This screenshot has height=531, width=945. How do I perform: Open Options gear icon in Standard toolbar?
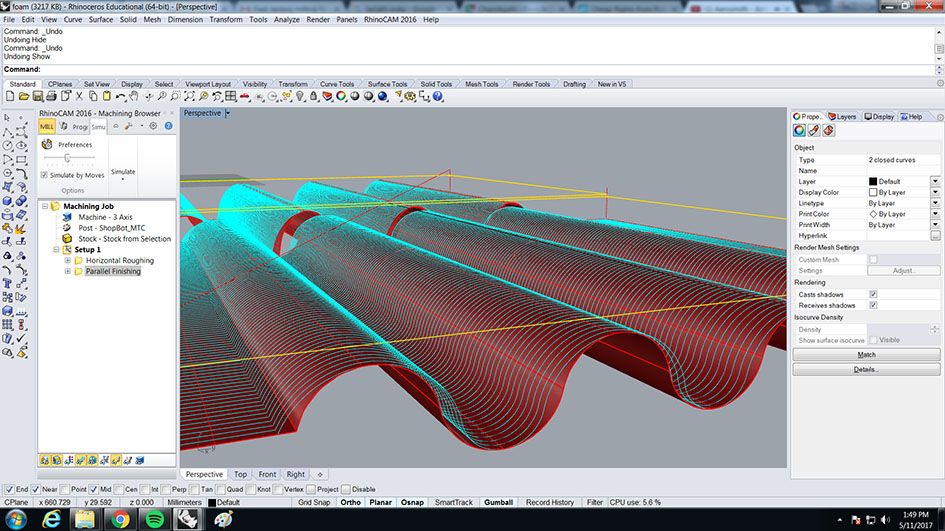[x=410, y=96]
